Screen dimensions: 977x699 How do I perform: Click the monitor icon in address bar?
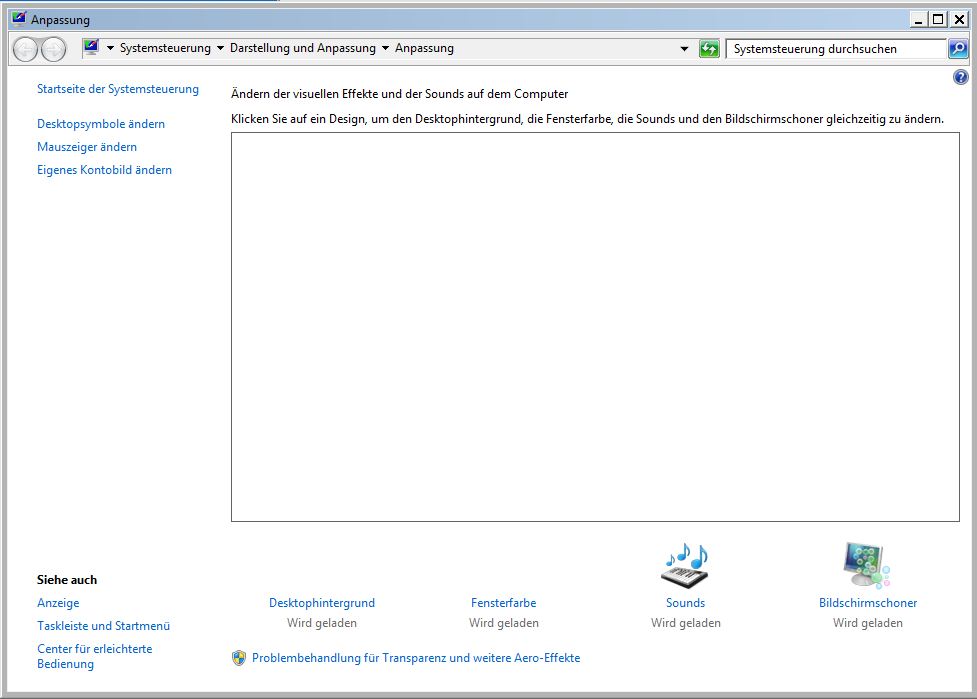(91, 47)
